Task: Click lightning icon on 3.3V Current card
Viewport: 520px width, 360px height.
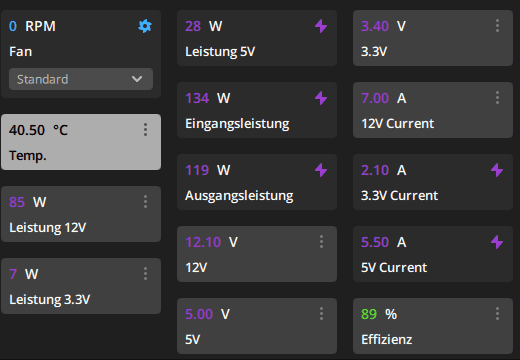Action: coord(497,170)
